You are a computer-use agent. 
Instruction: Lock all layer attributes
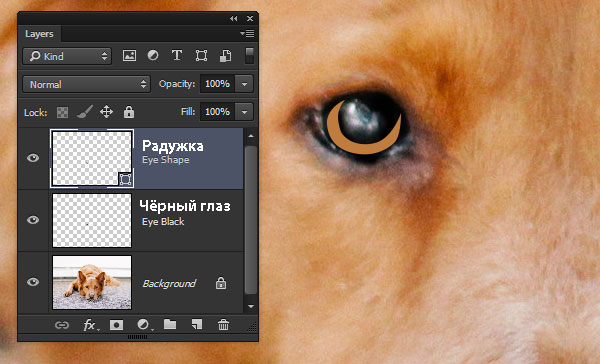coord(129,112)
